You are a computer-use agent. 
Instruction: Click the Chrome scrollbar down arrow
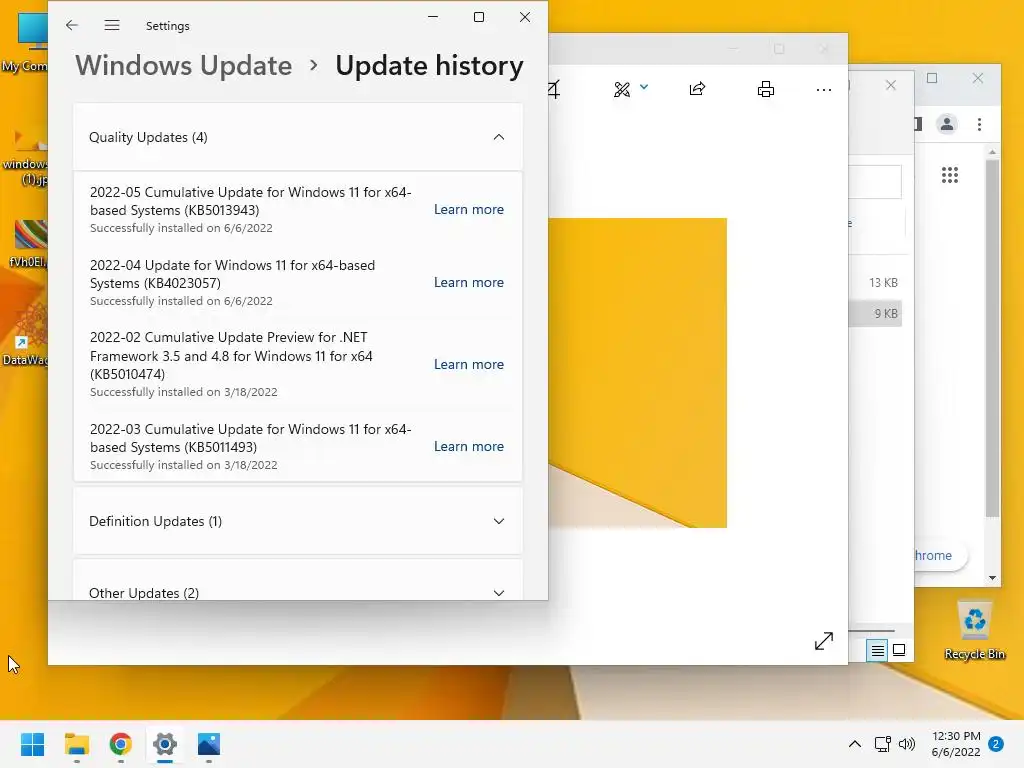(x=993, y=577)
